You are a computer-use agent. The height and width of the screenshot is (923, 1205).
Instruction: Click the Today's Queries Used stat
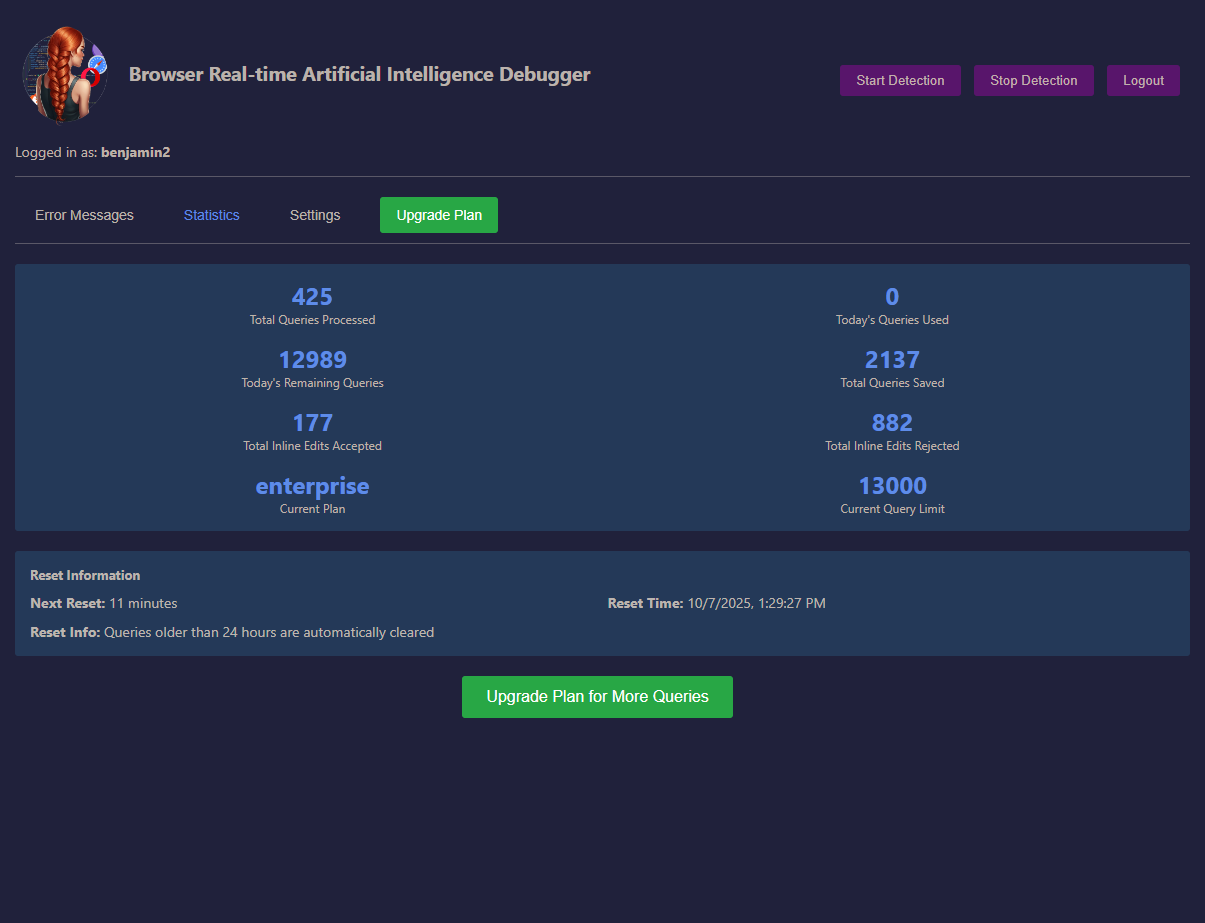(892, 297)
